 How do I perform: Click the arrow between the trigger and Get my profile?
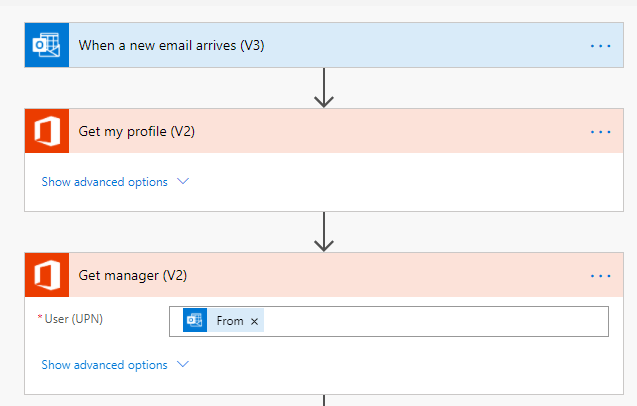323,88
